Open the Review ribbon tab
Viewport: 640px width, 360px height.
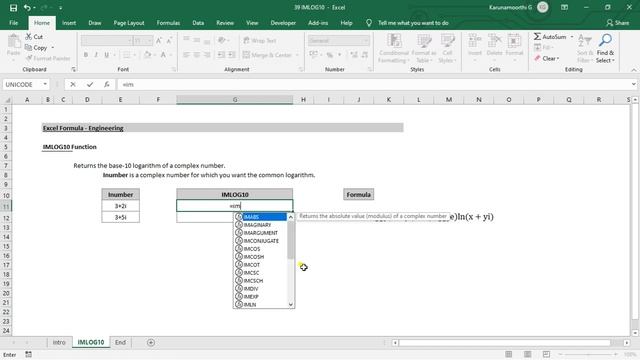tap(225, 23)
